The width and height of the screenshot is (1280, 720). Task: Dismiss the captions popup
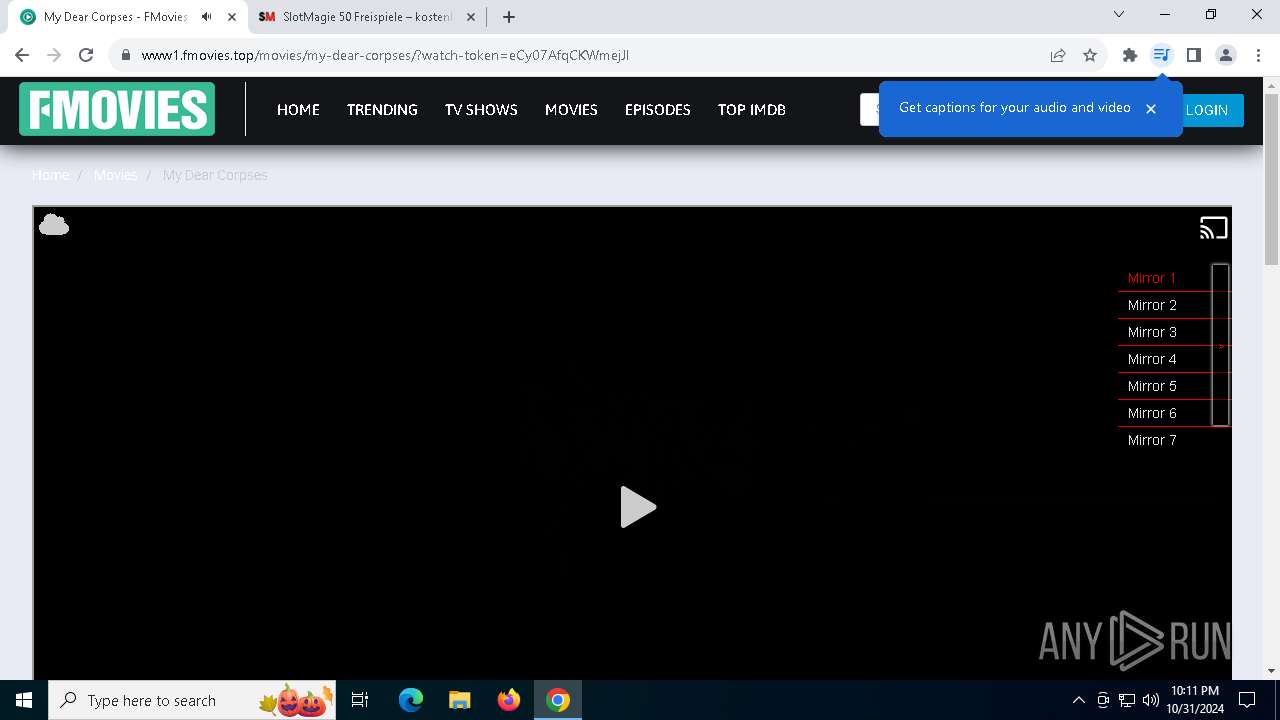(x=1151, y=108)
